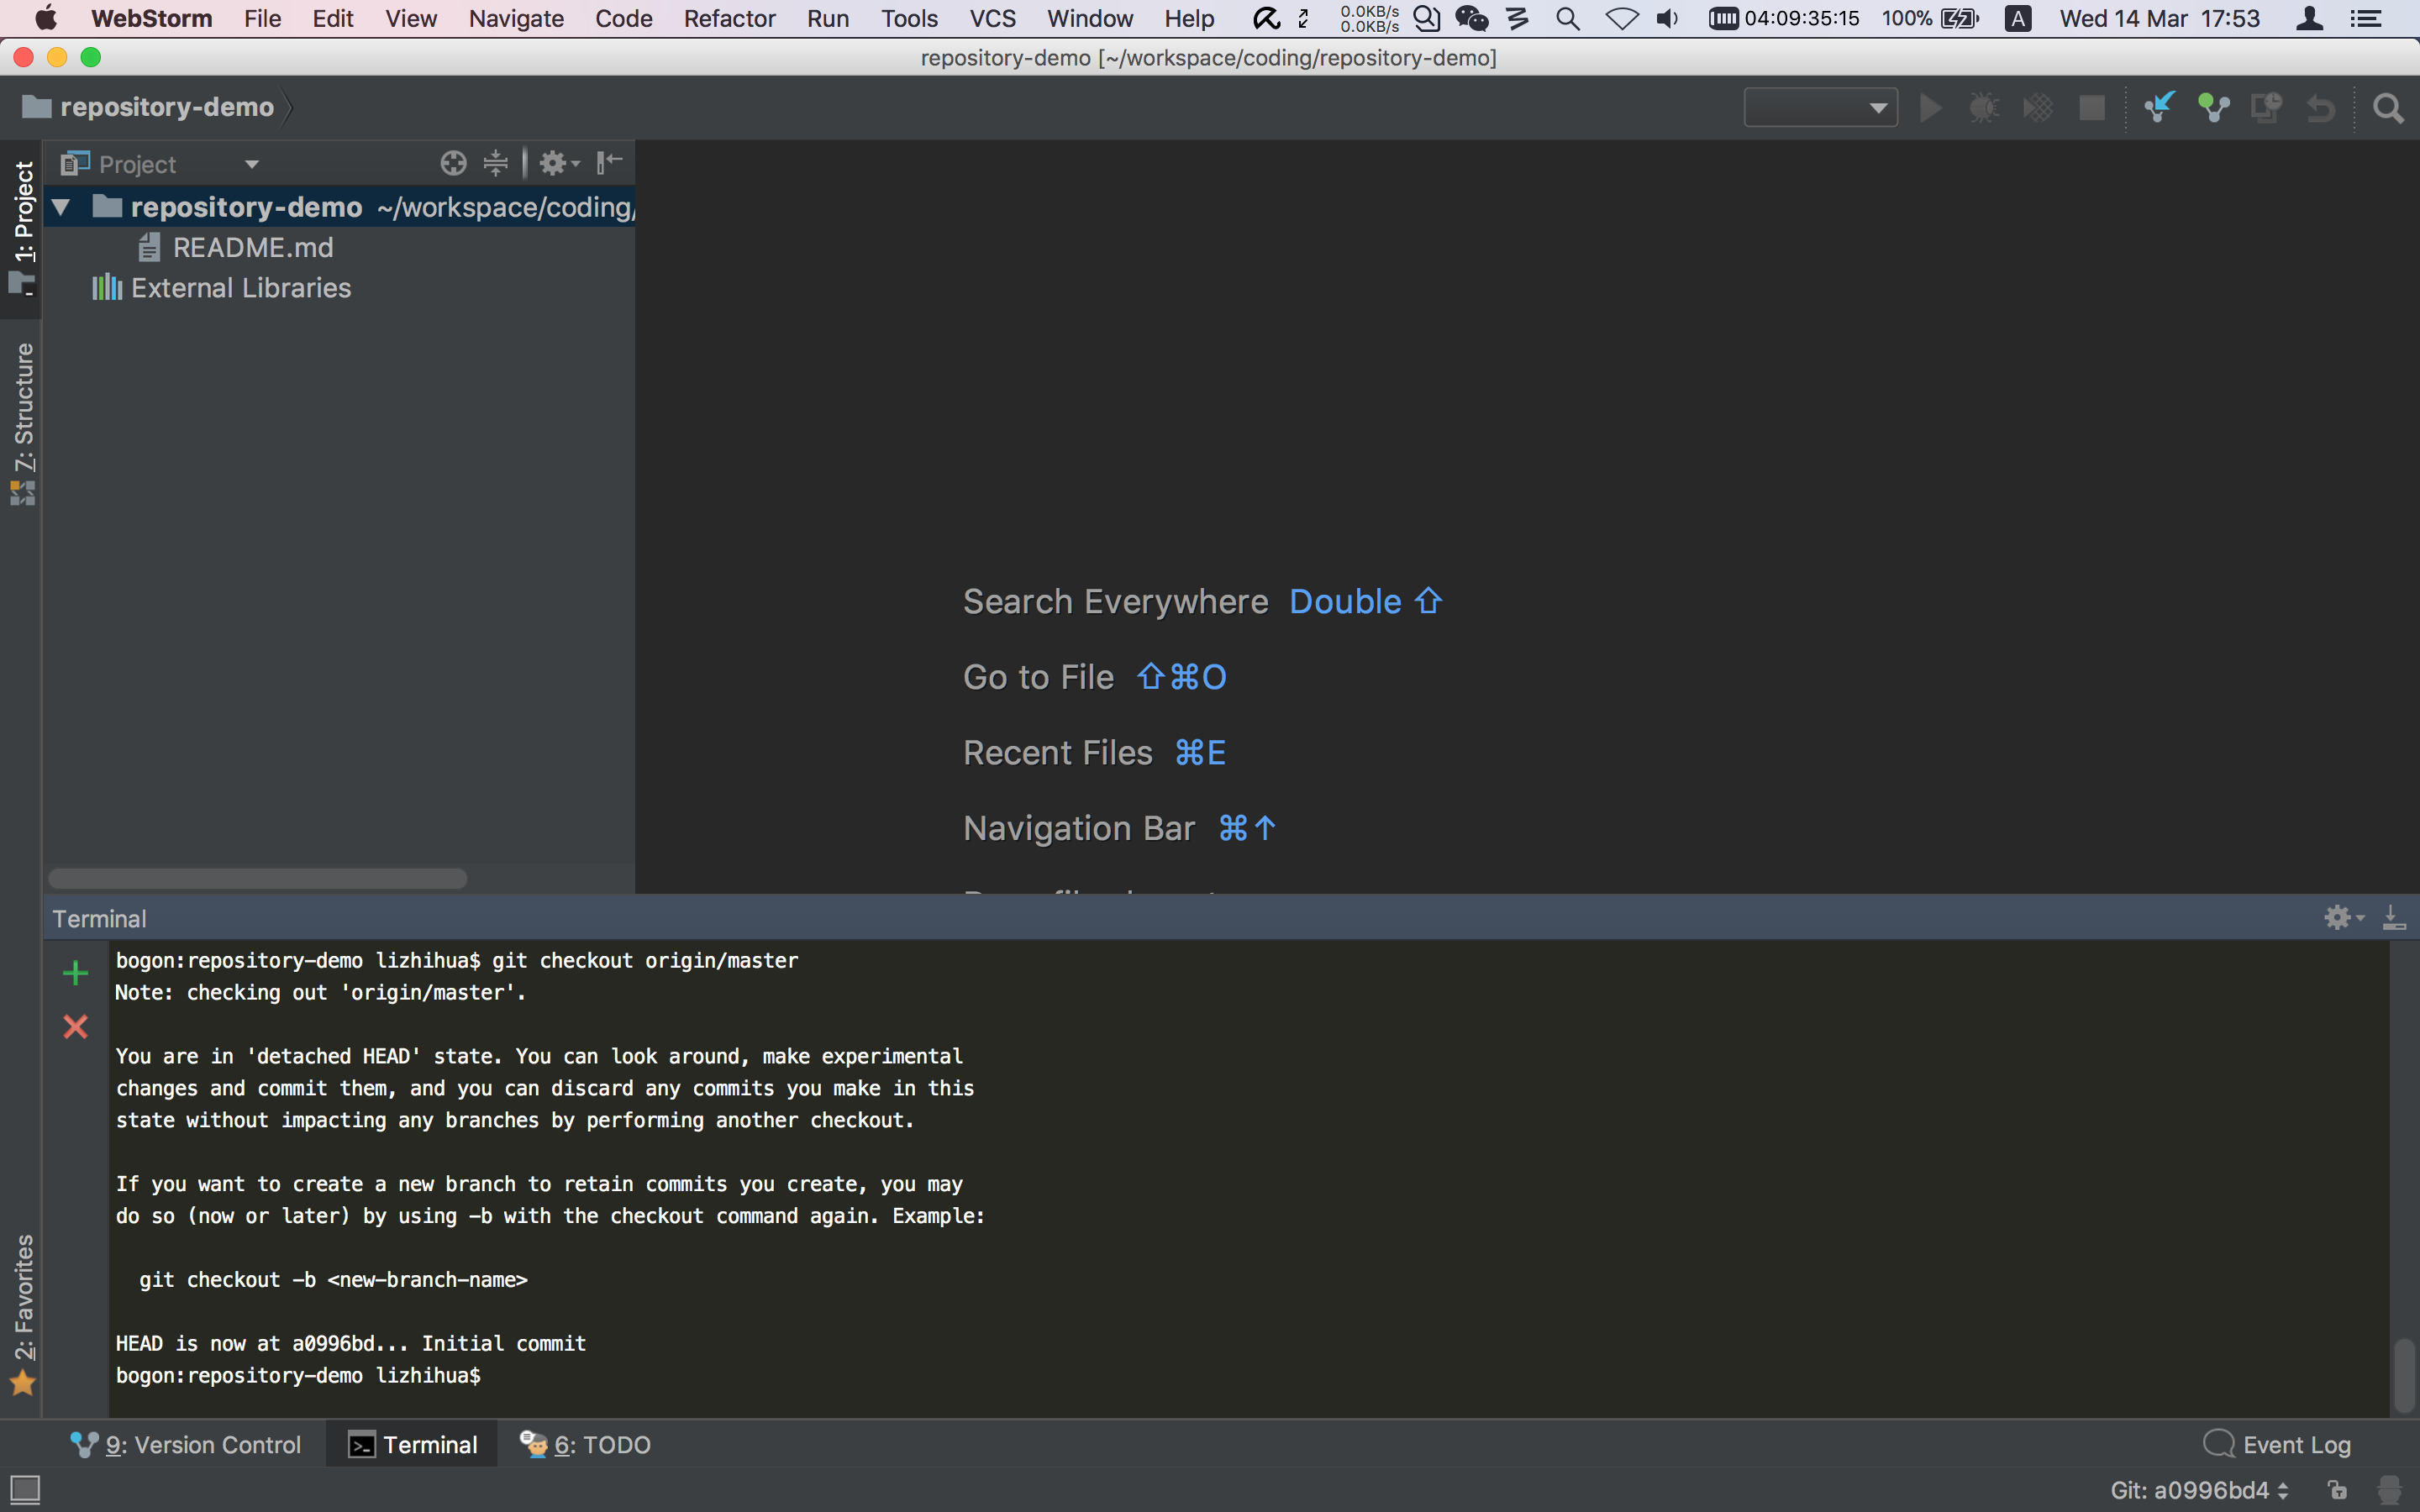The image size is (2420, 1512).
Task: Select README.md in the project tree
Action: click(x=237, y=247)
